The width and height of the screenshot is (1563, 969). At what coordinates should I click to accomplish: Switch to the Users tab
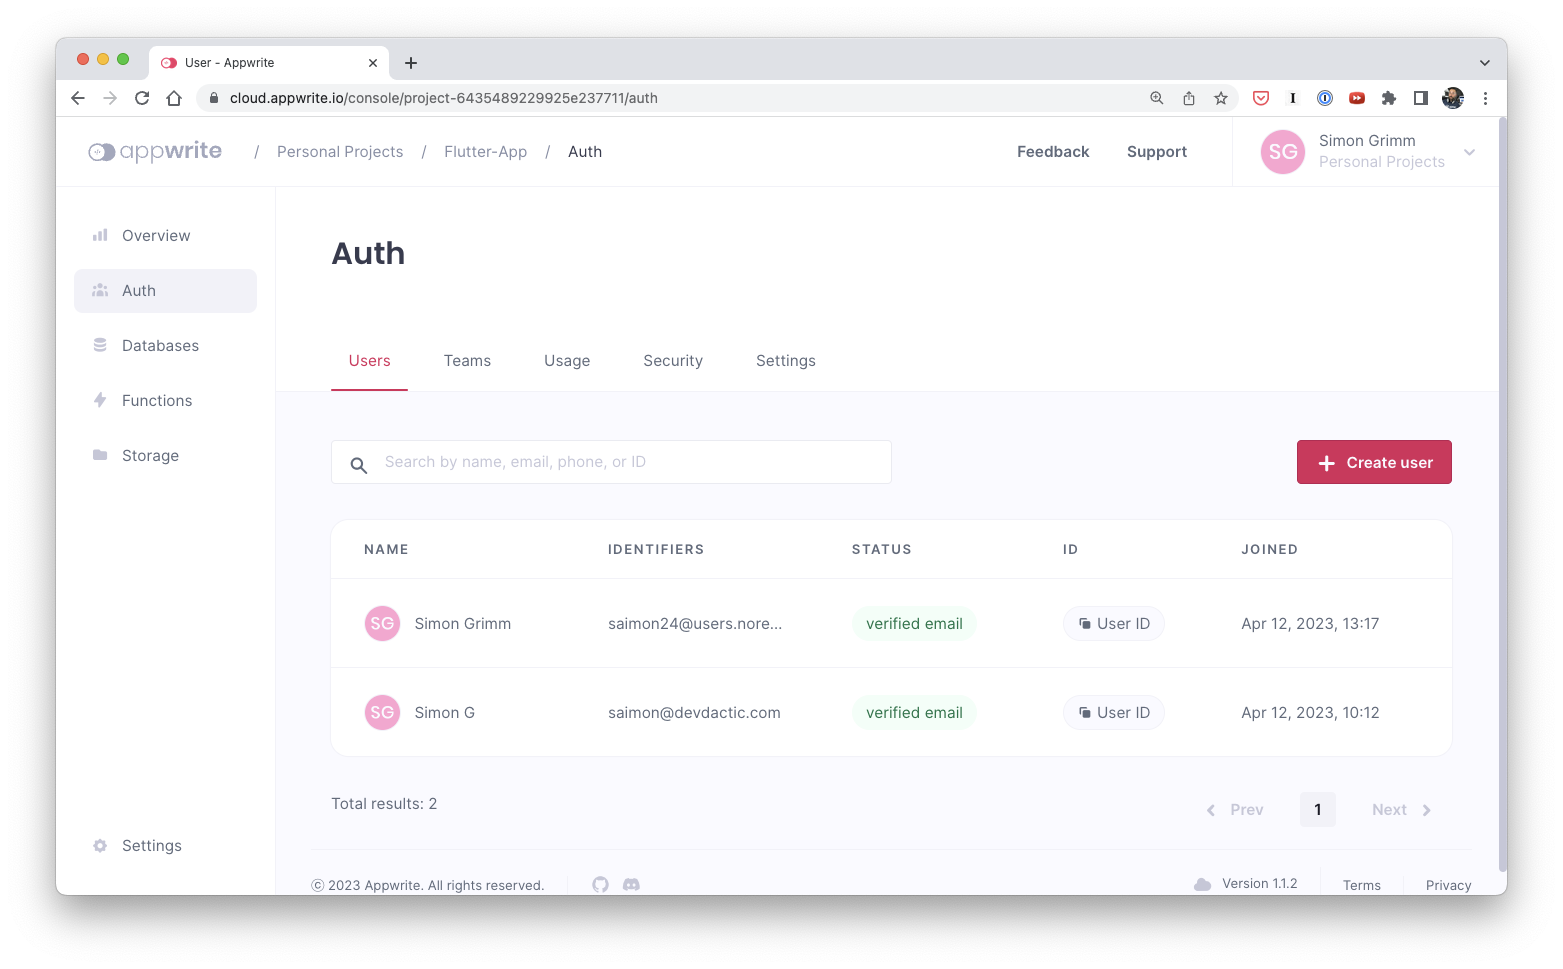pyautogui.click(x=370, y=361)
